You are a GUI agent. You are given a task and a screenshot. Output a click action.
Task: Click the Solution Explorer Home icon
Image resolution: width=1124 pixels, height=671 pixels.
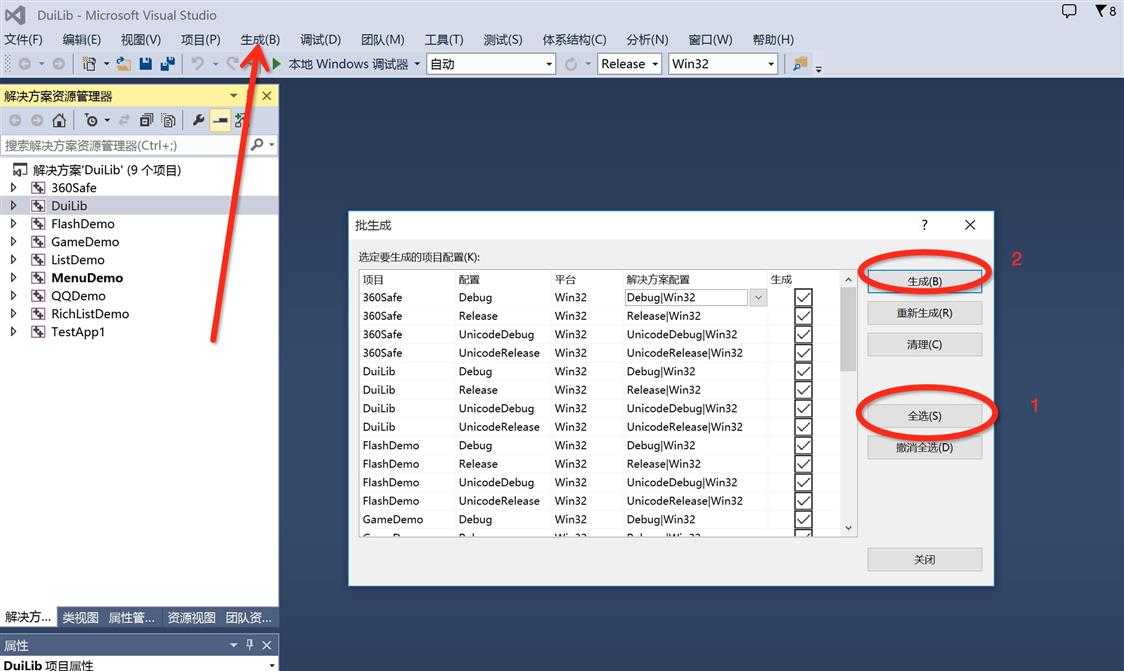(x=59, y=120)
